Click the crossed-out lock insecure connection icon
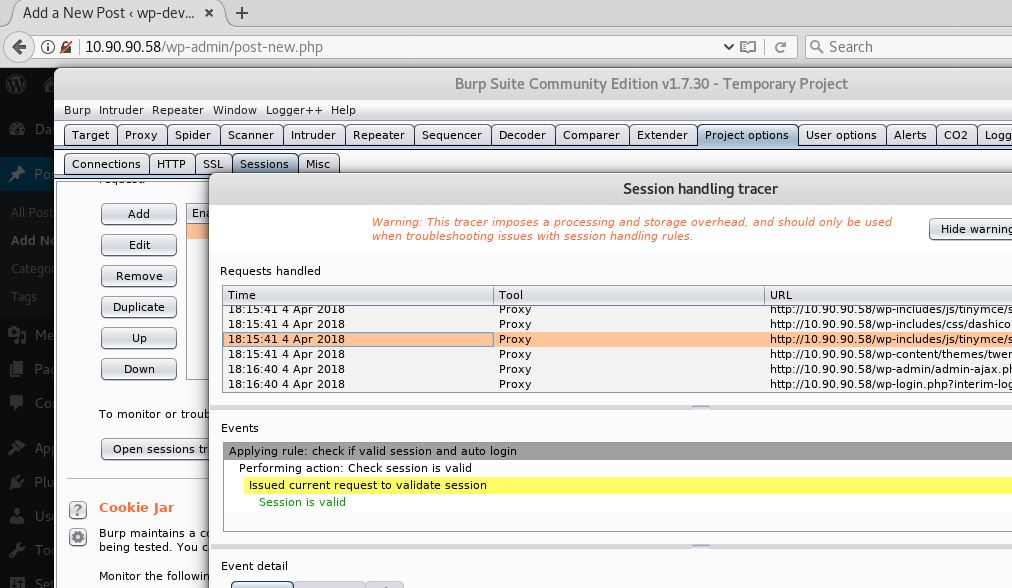Image resolution: width=1012 pixels, height=588 pixels. pos(66,47)
